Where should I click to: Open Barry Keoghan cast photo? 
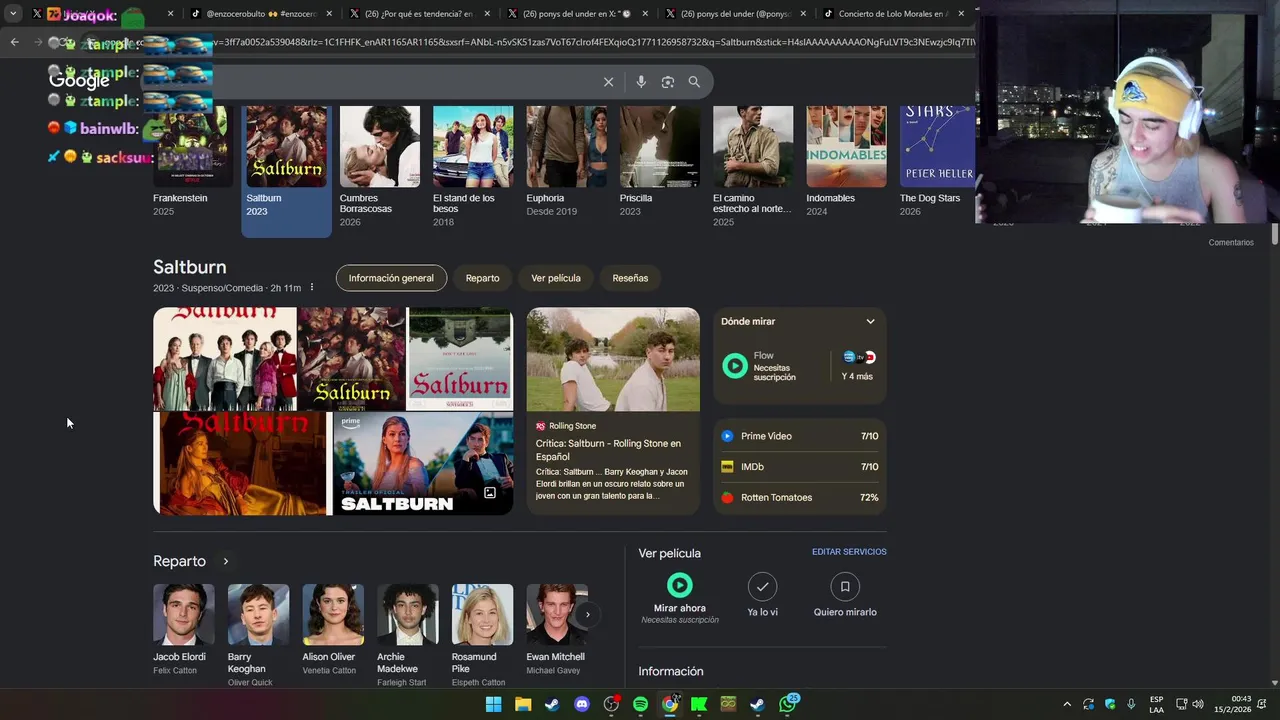coord(258,615)
